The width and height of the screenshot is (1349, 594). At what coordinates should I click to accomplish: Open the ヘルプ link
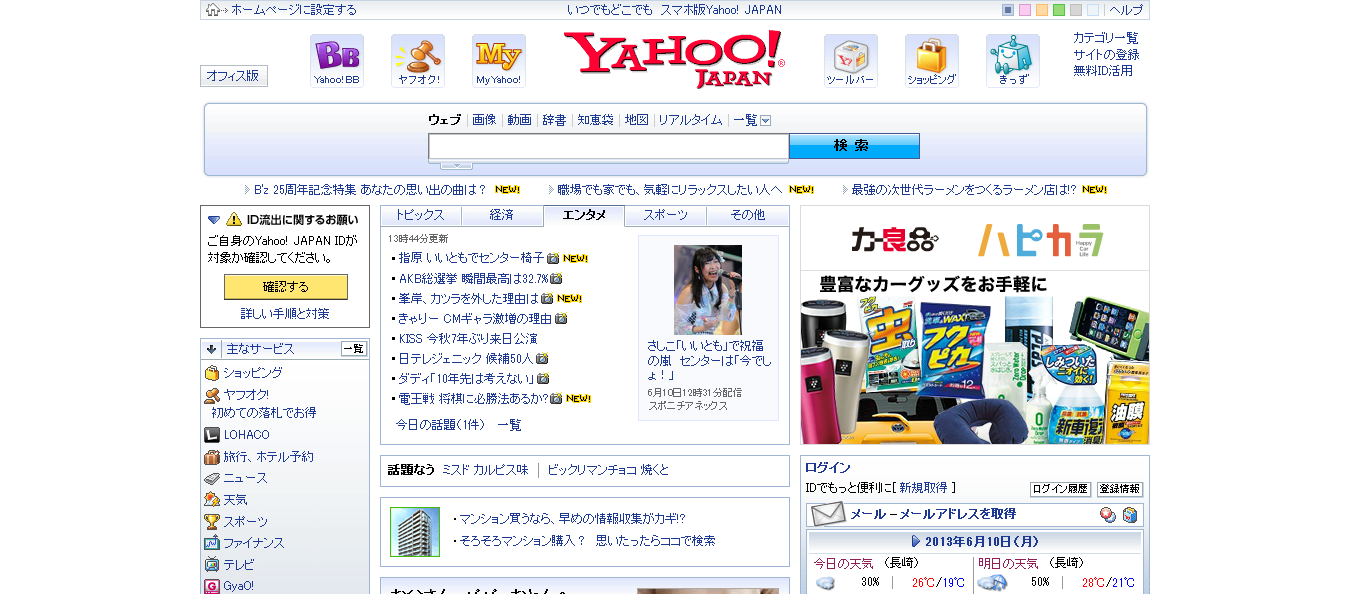tap(1126, 10)
